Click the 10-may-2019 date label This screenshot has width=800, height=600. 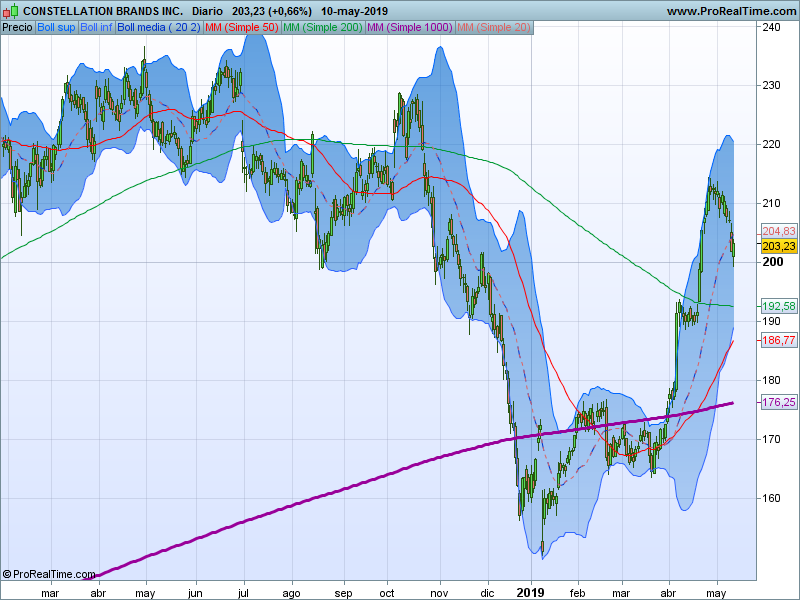pyautogui.click(x=354, y=11)
